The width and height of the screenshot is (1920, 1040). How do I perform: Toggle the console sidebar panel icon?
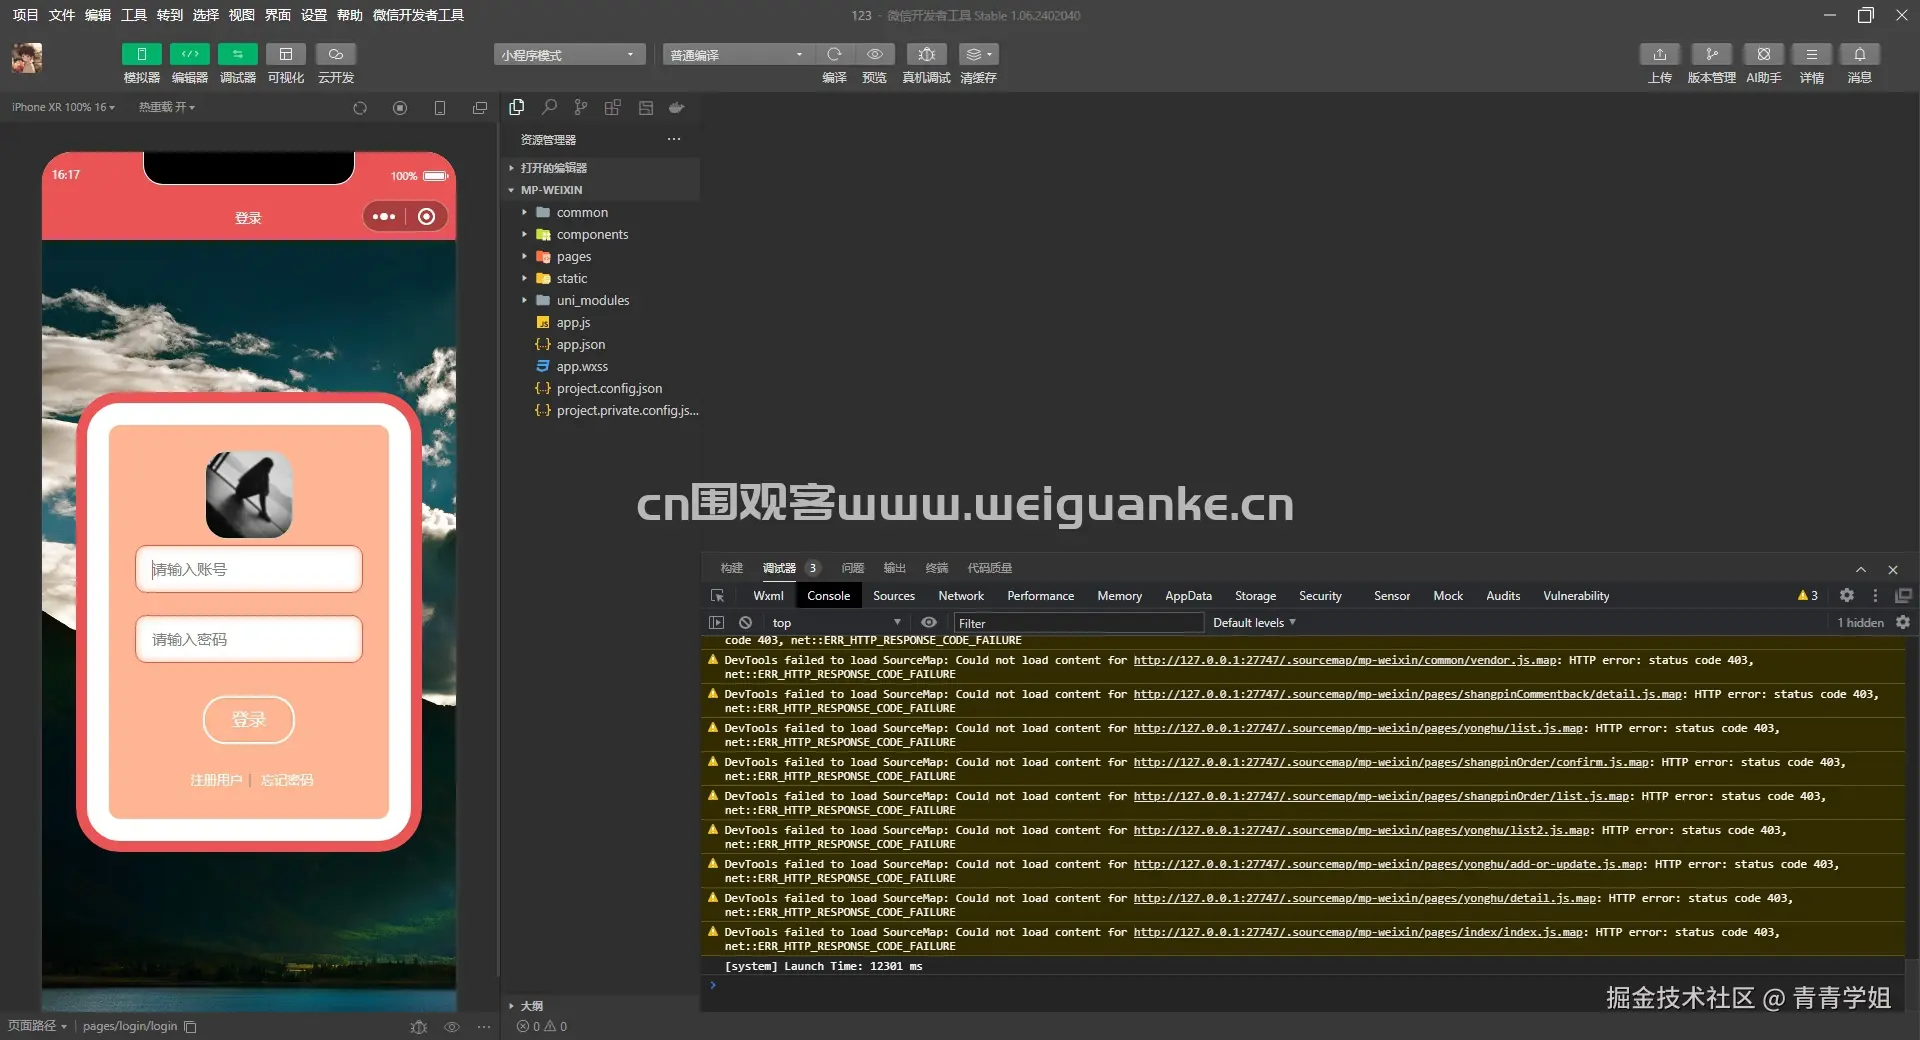coord(716,622)
